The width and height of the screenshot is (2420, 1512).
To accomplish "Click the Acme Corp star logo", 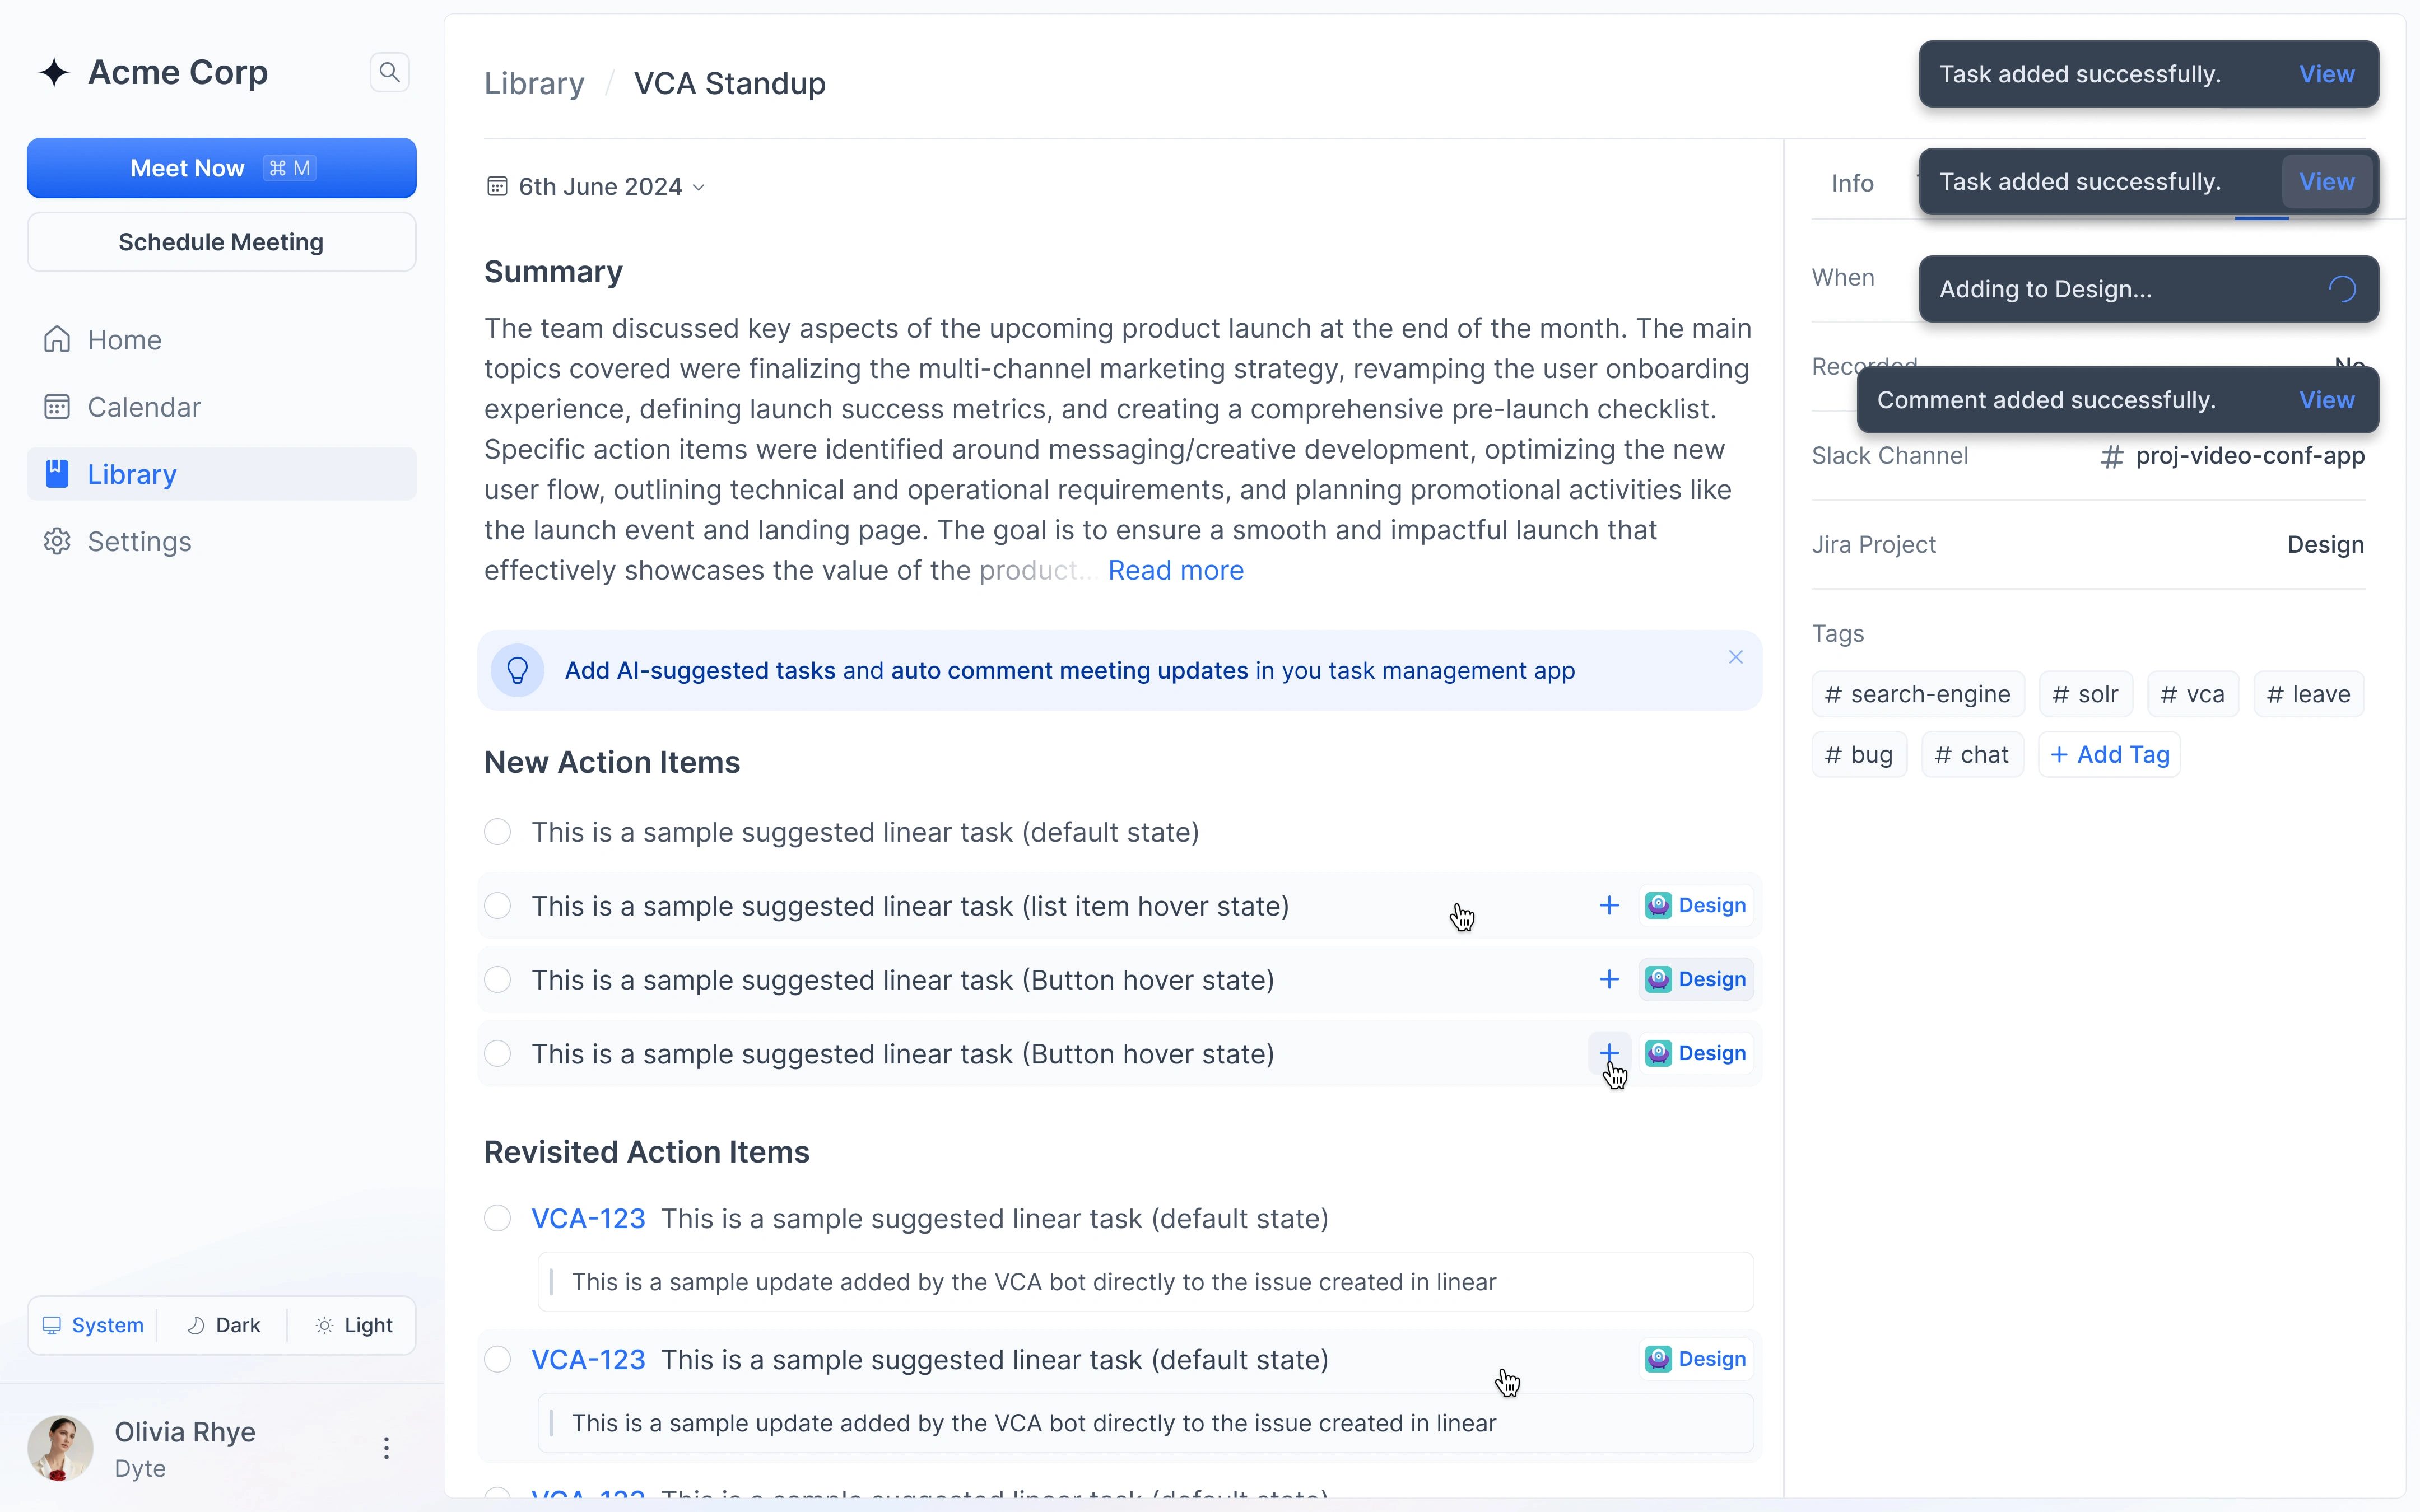I will [x=54, y=72].
